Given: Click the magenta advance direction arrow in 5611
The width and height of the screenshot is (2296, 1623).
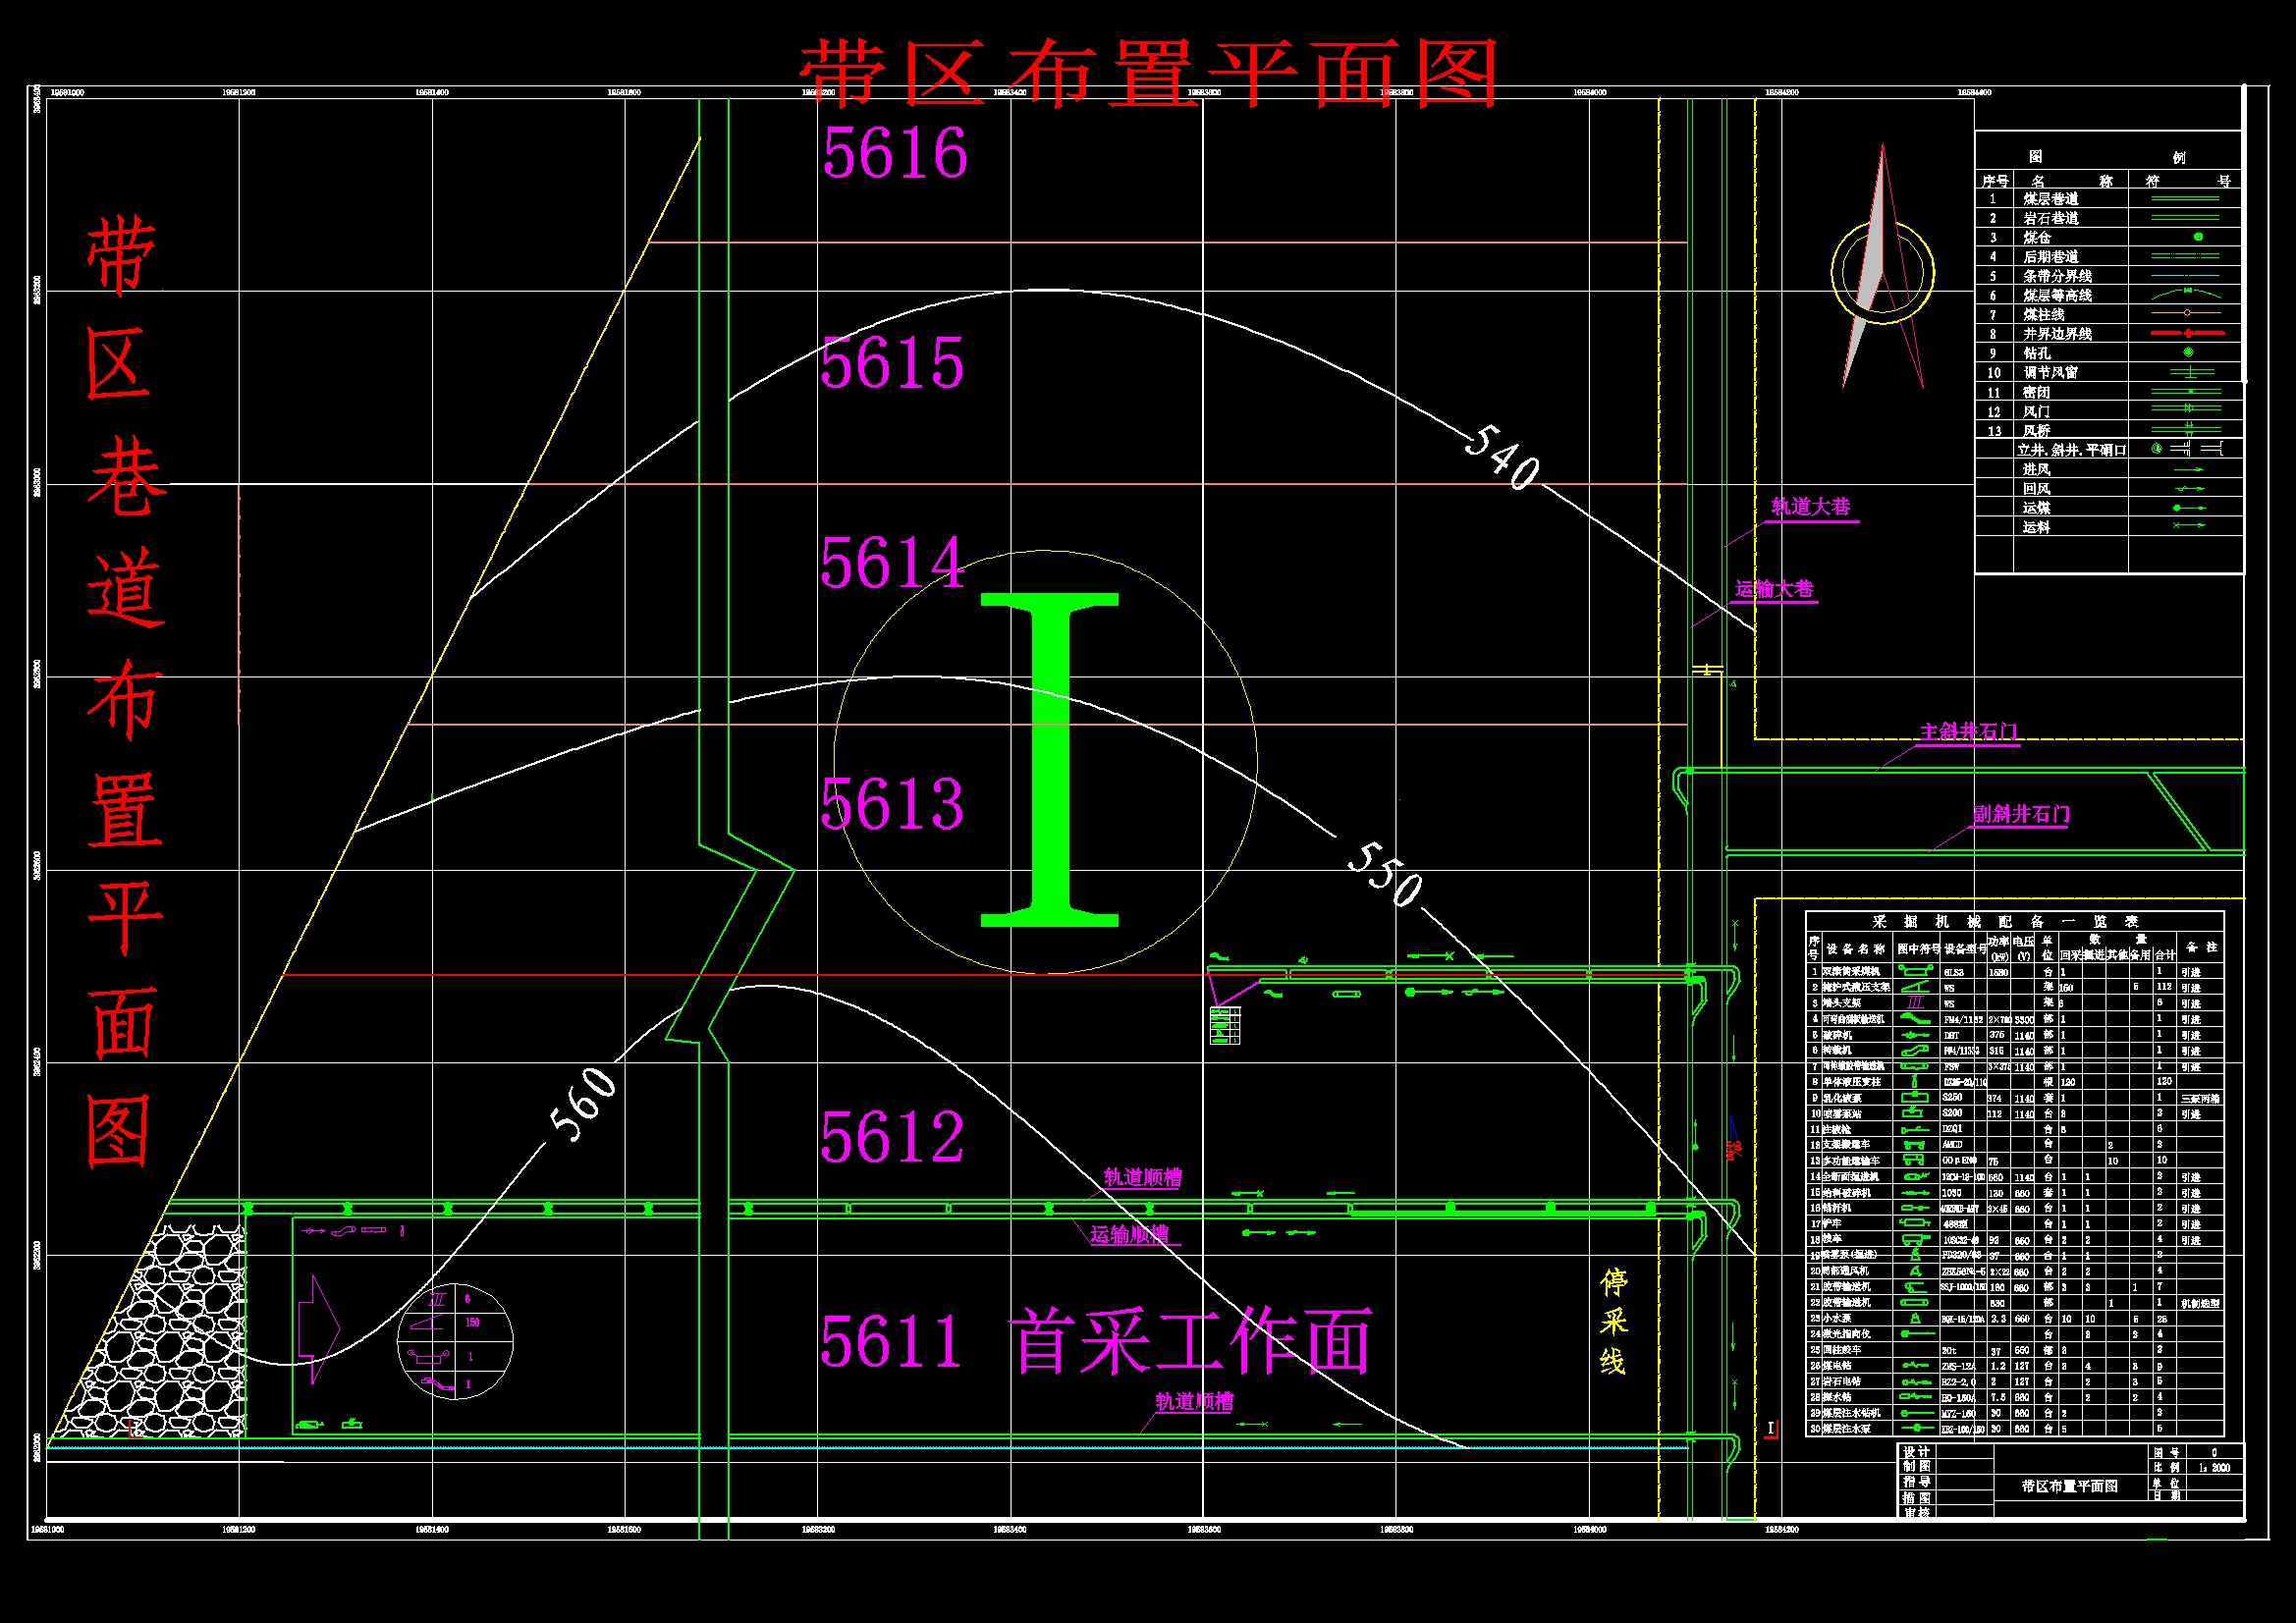Looking at the screenshot, I should tap(319, 1329).
